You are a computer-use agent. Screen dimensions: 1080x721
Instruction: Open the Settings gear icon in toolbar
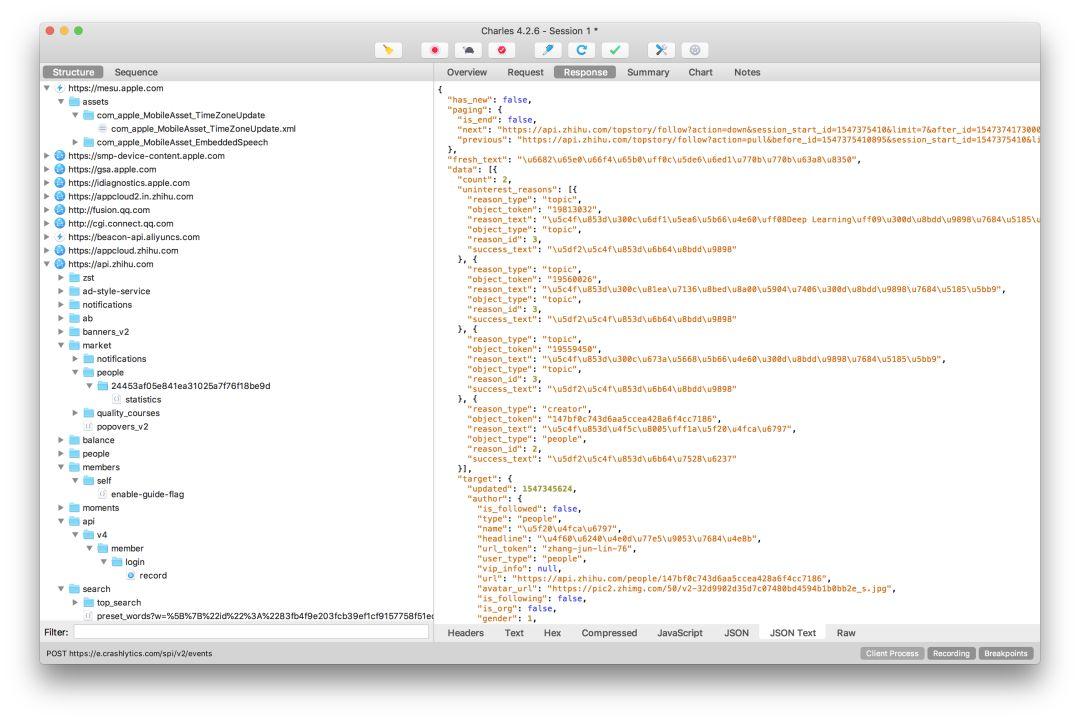[695, 50]
